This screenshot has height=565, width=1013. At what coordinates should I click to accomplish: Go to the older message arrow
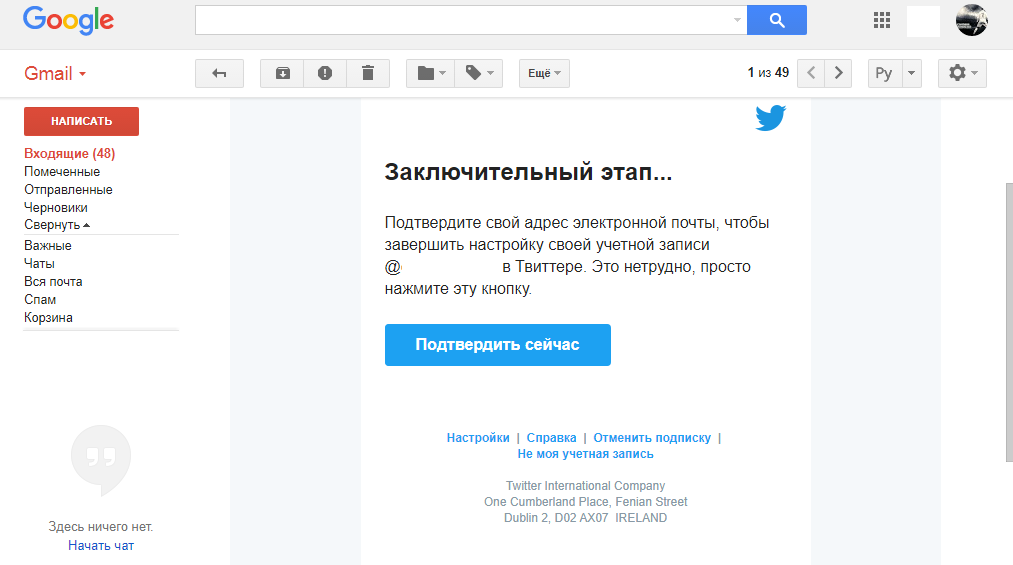coord(838,73)
